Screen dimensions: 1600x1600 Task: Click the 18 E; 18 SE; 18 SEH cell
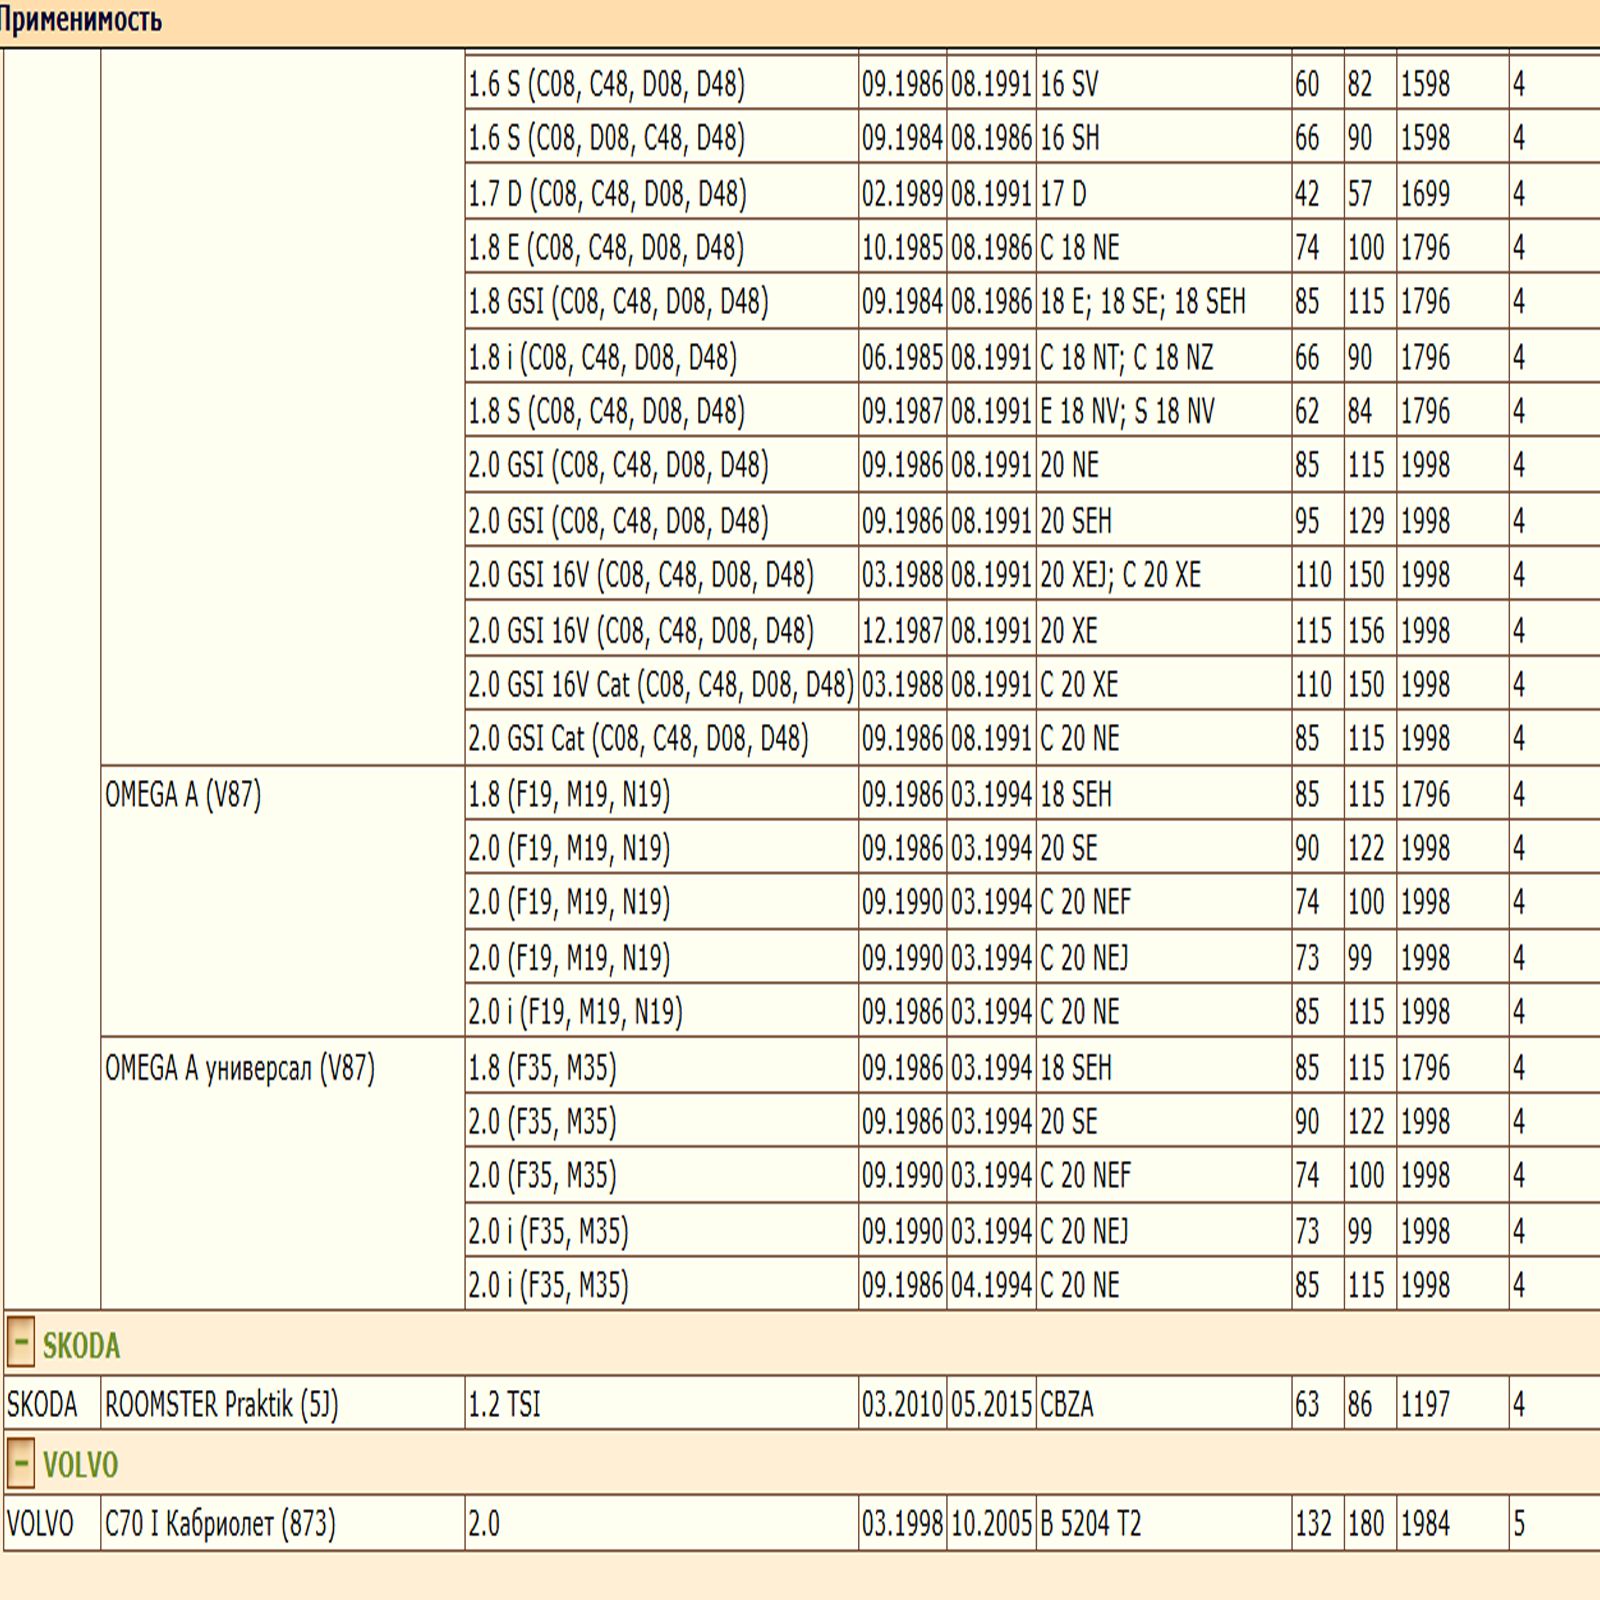pyautogui.click(x=1143, y=302)
